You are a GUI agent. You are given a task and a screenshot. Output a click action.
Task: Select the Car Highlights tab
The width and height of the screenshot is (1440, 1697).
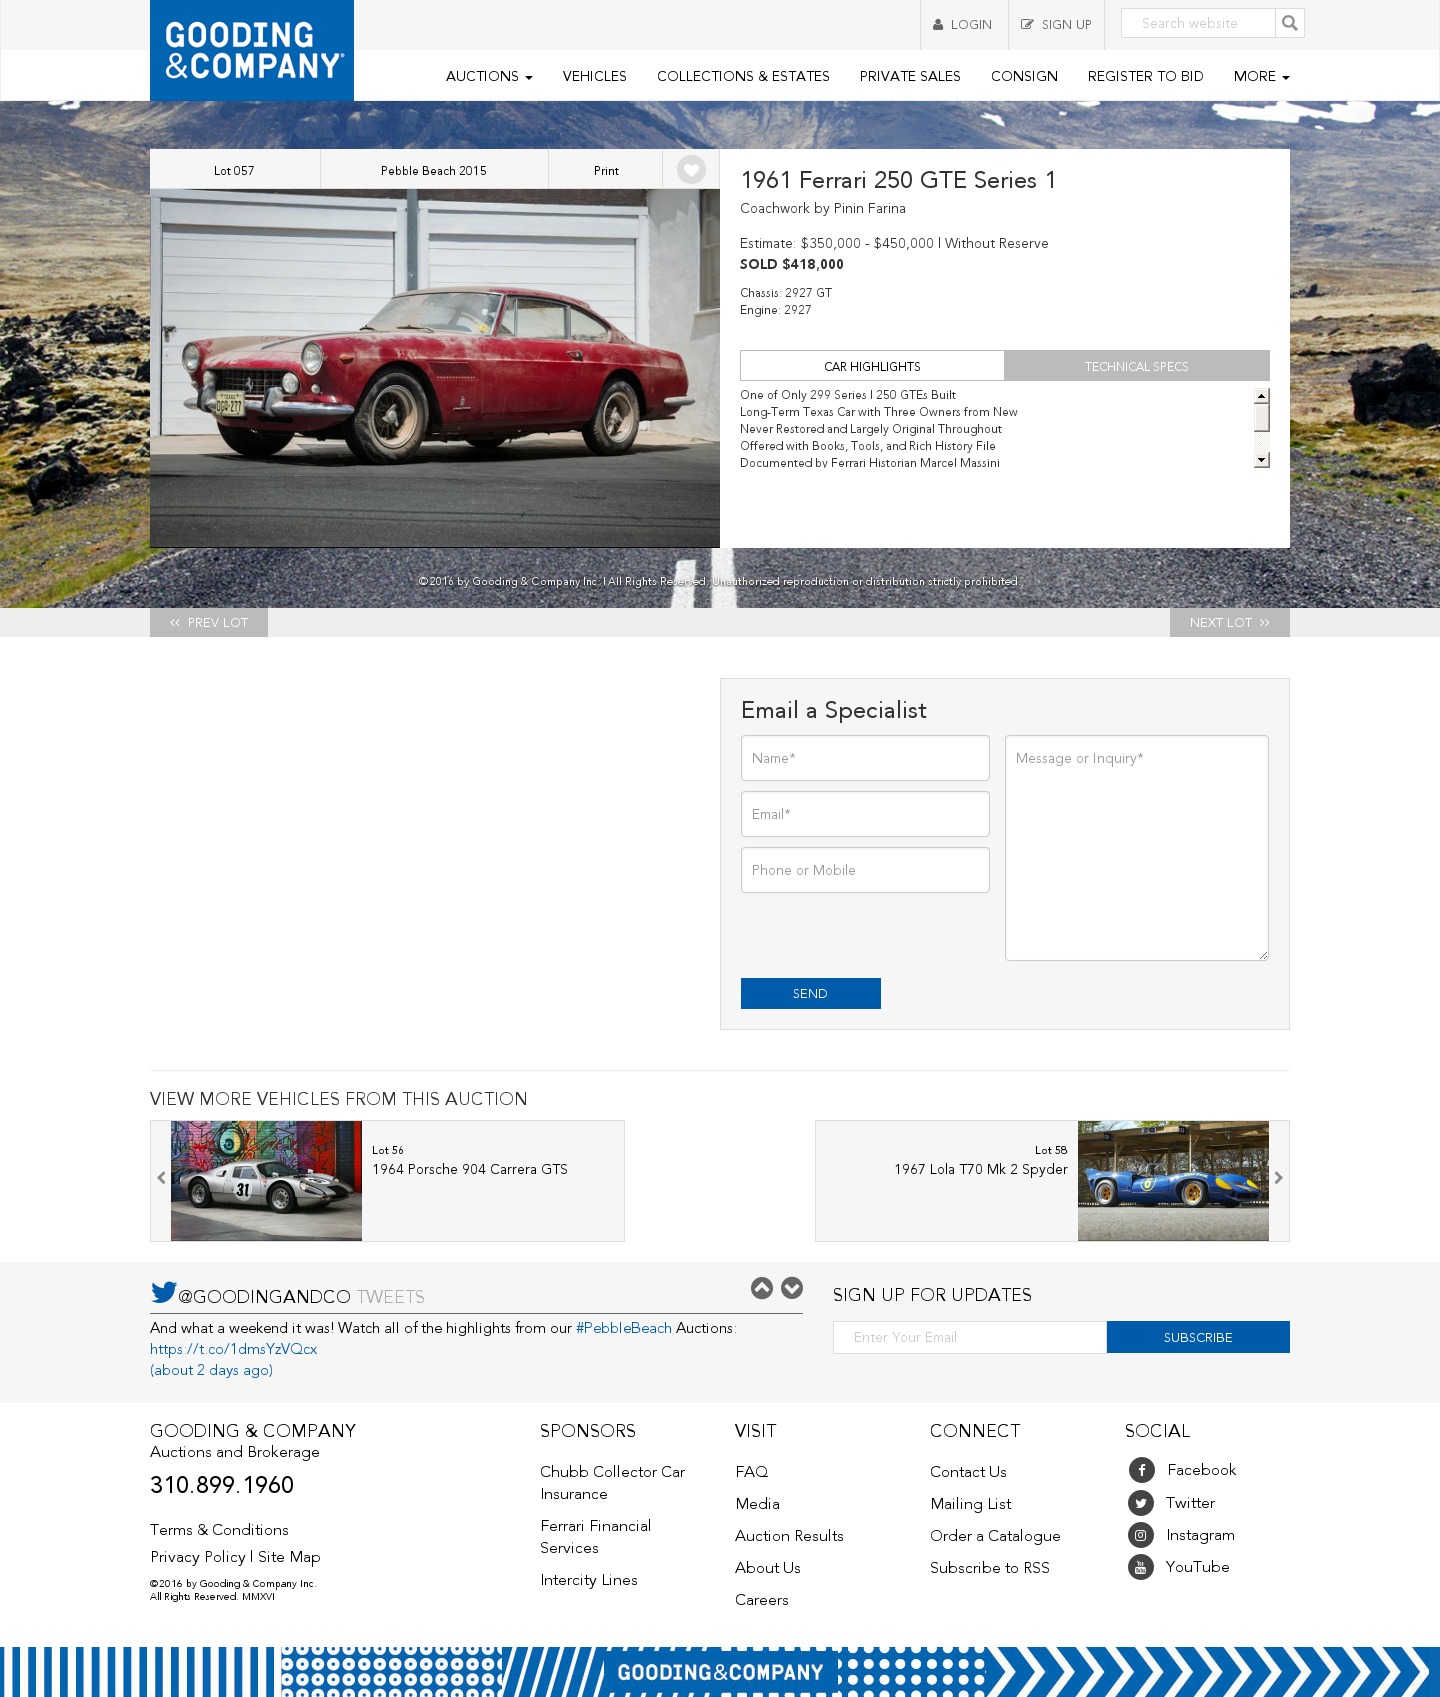tap(872, 366)
